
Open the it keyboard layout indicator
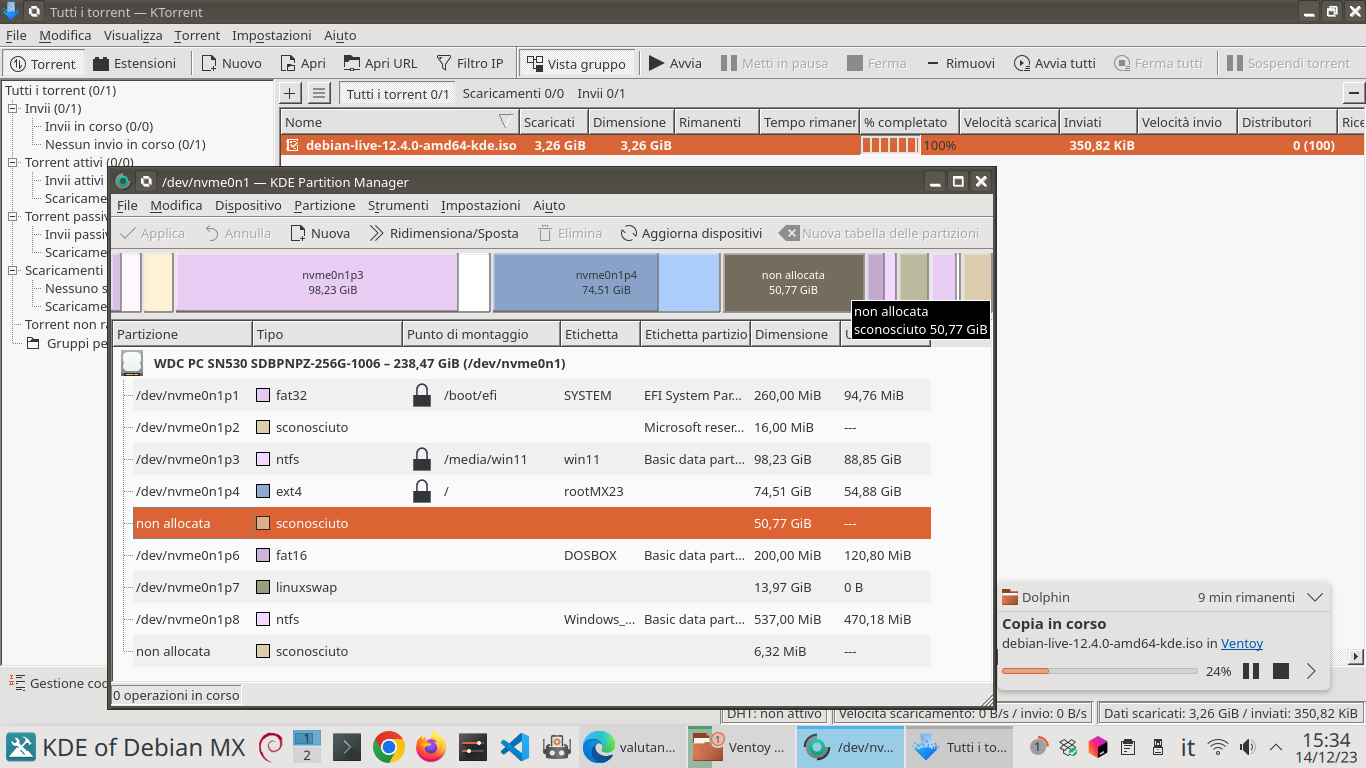[1189, 747]
